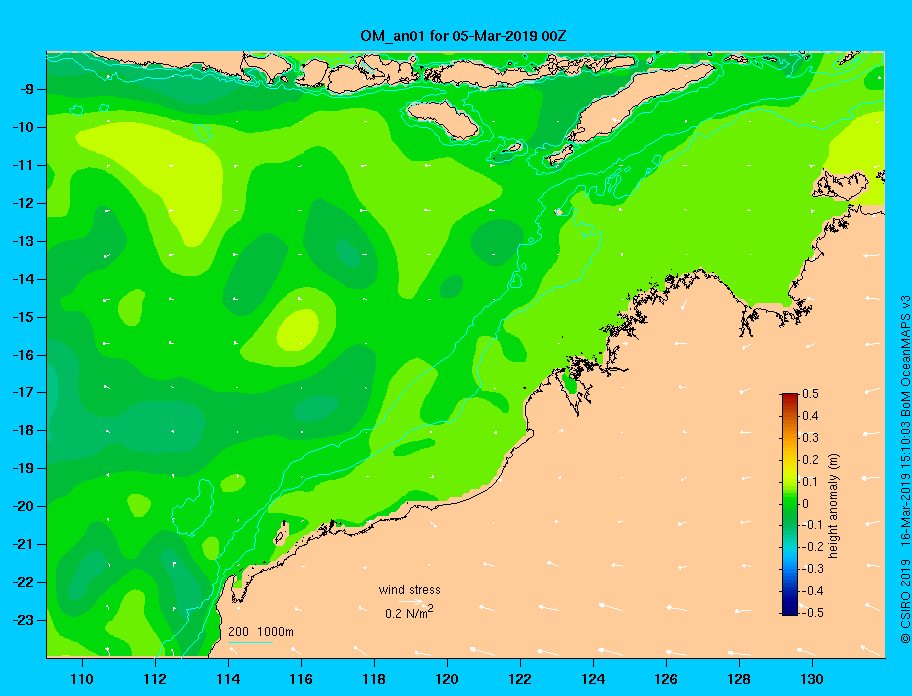Click the longitude axis label 110
The height and width of the screenshot is (696, 912).
click(82, 679)
